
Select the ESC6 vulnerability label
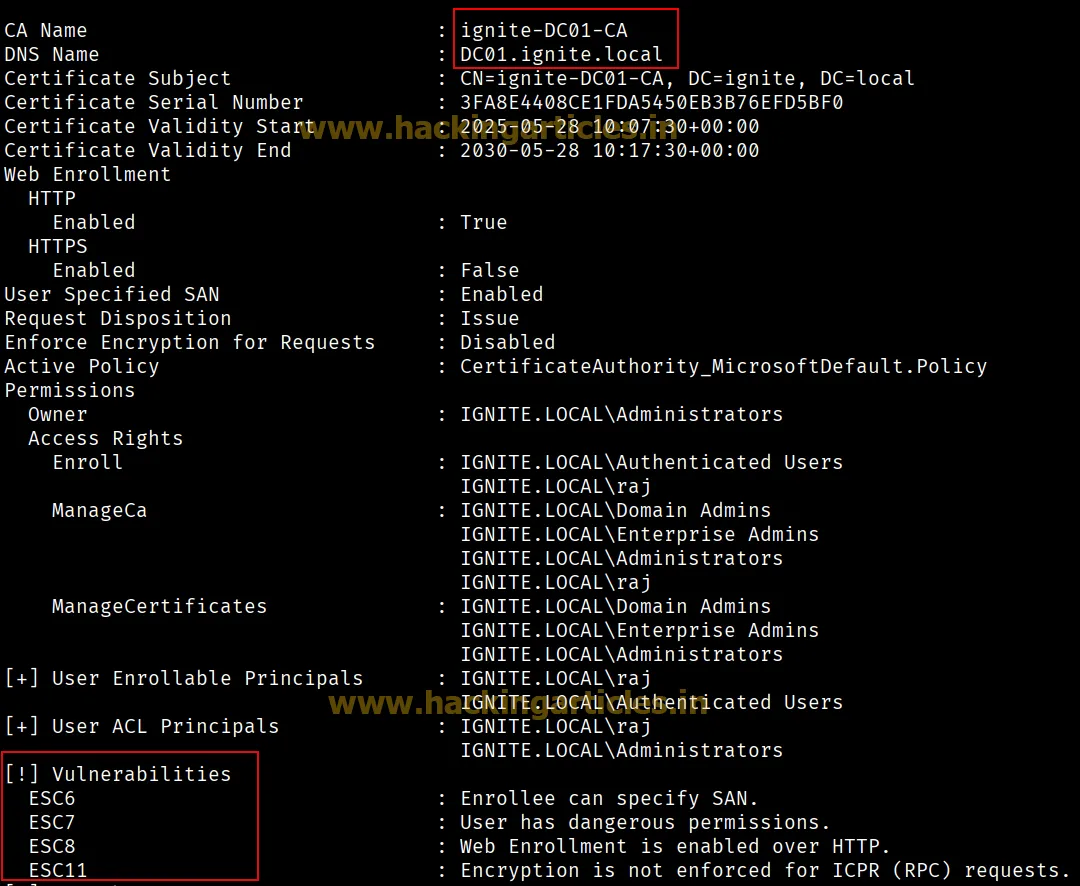click(x=52, y=798)
